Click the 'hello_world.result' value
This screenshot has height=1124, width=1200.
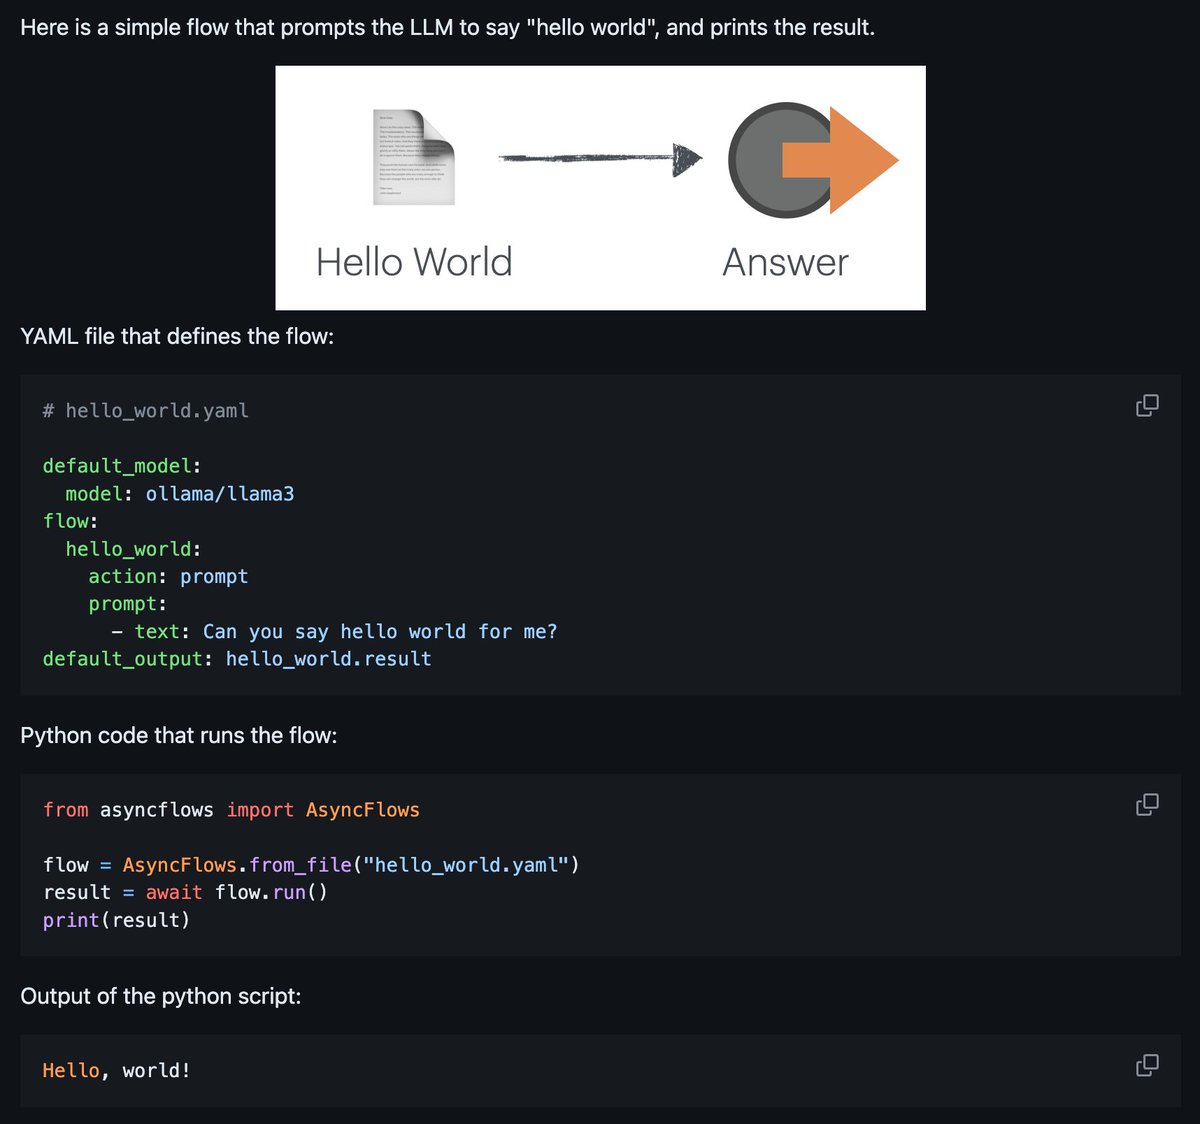point(329,659)
